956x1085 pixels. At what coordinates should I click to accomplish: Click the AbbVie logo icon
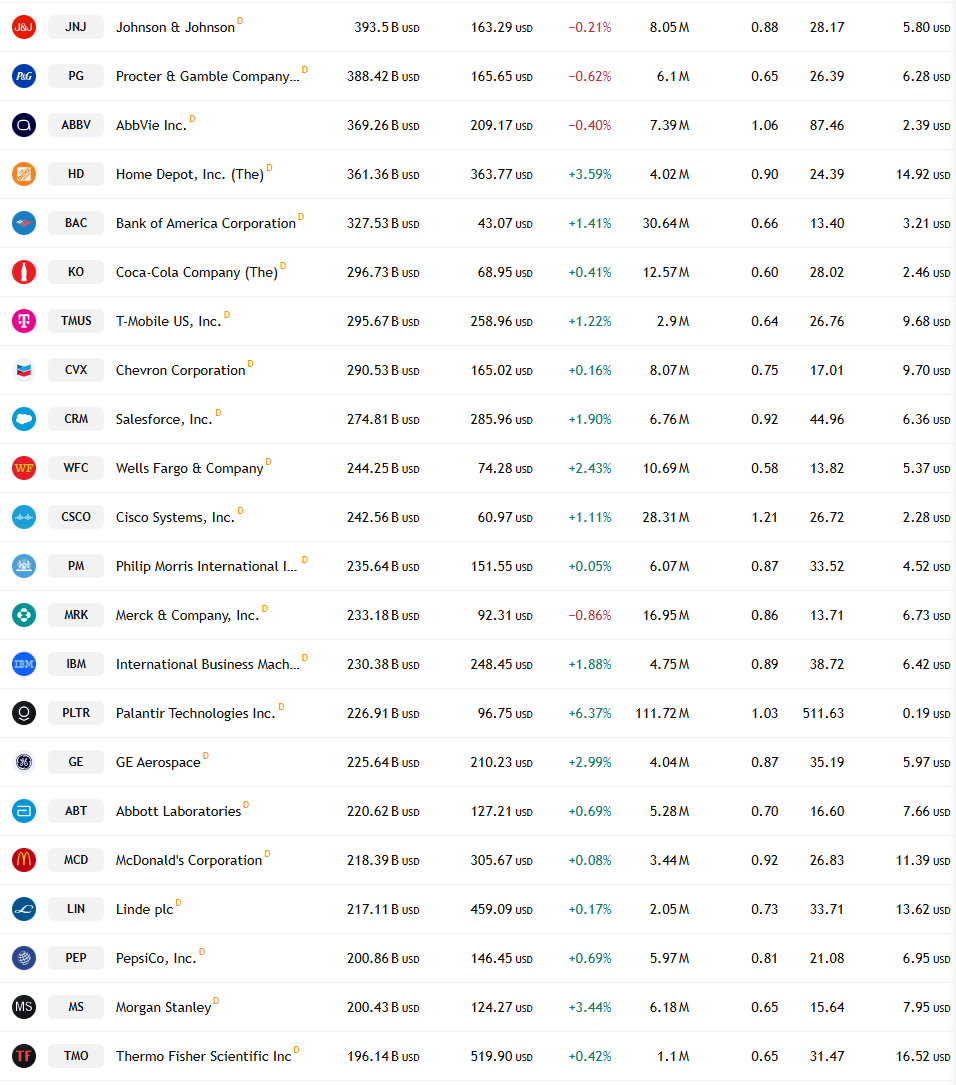point(24,125)
